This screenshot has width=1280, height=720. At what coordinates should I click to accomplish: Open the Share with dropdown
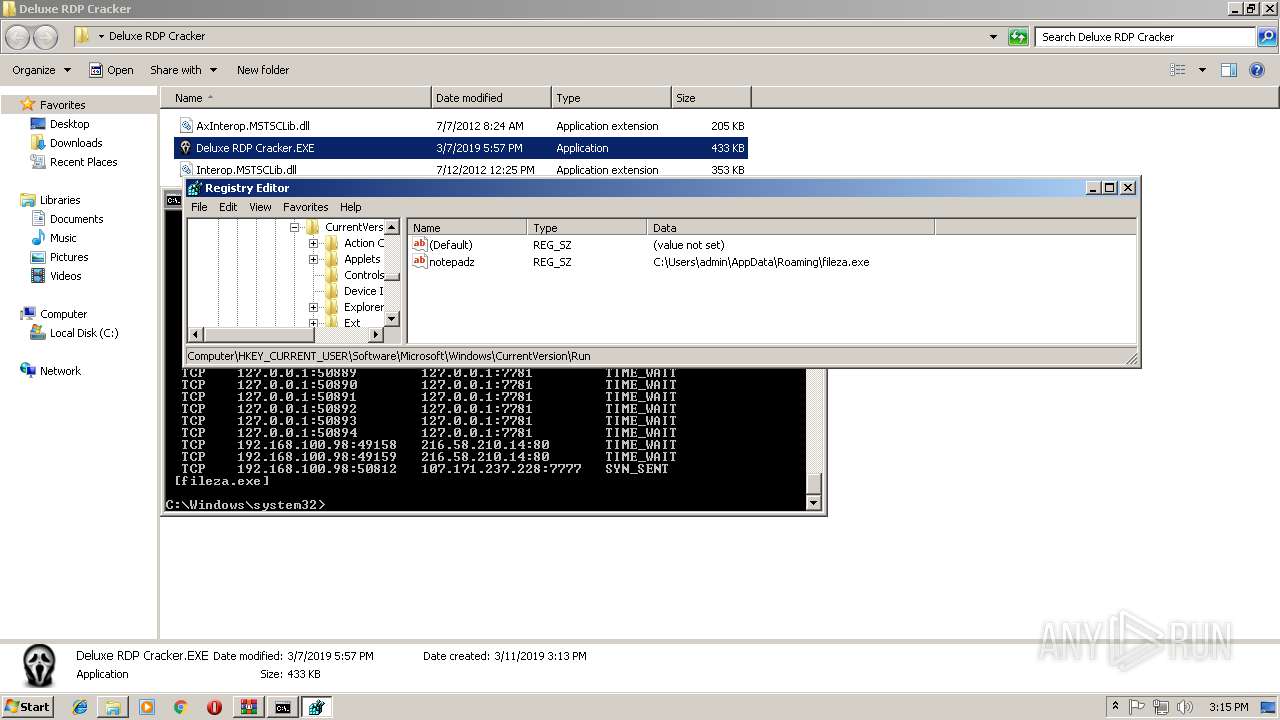pos(183,70)
